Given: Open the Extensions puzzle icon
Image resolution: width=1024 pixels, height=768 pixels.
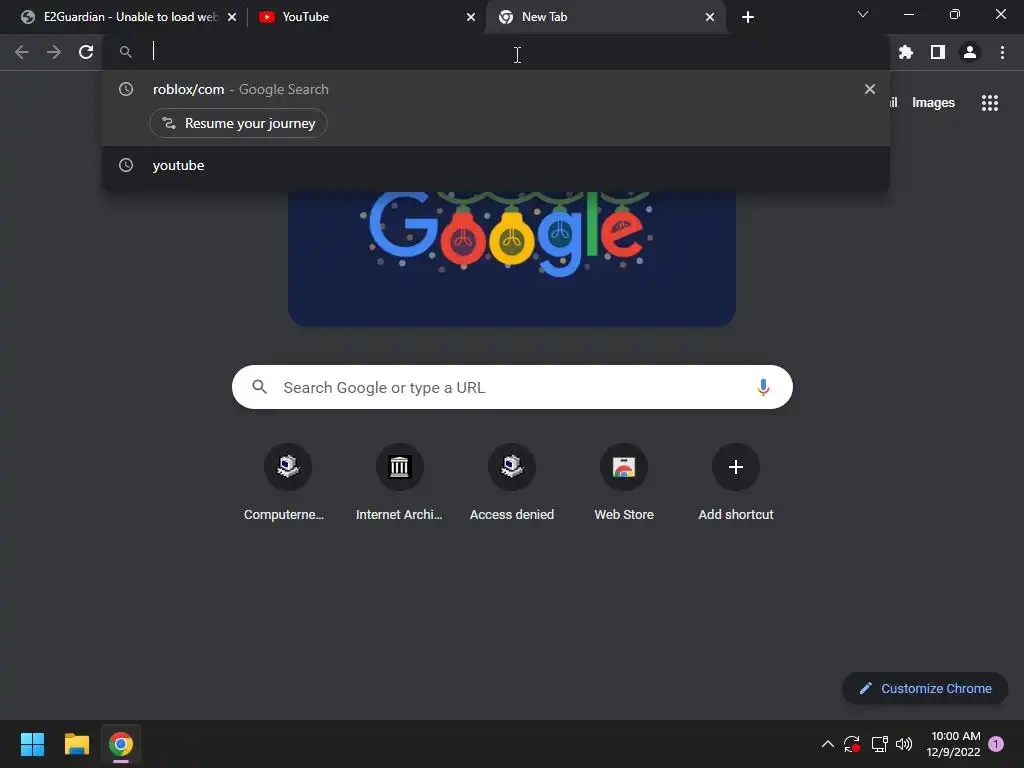Looking at the screenshot, I should click(x=906, y=52).
